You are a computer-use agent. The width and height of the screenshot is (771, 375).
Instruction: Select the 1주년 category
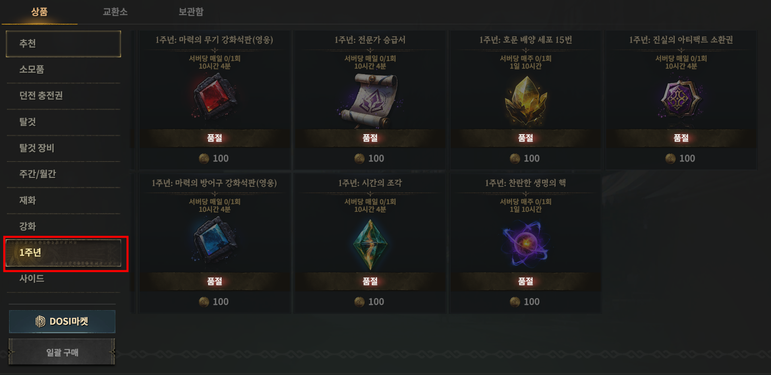click(x=63, y=253)
